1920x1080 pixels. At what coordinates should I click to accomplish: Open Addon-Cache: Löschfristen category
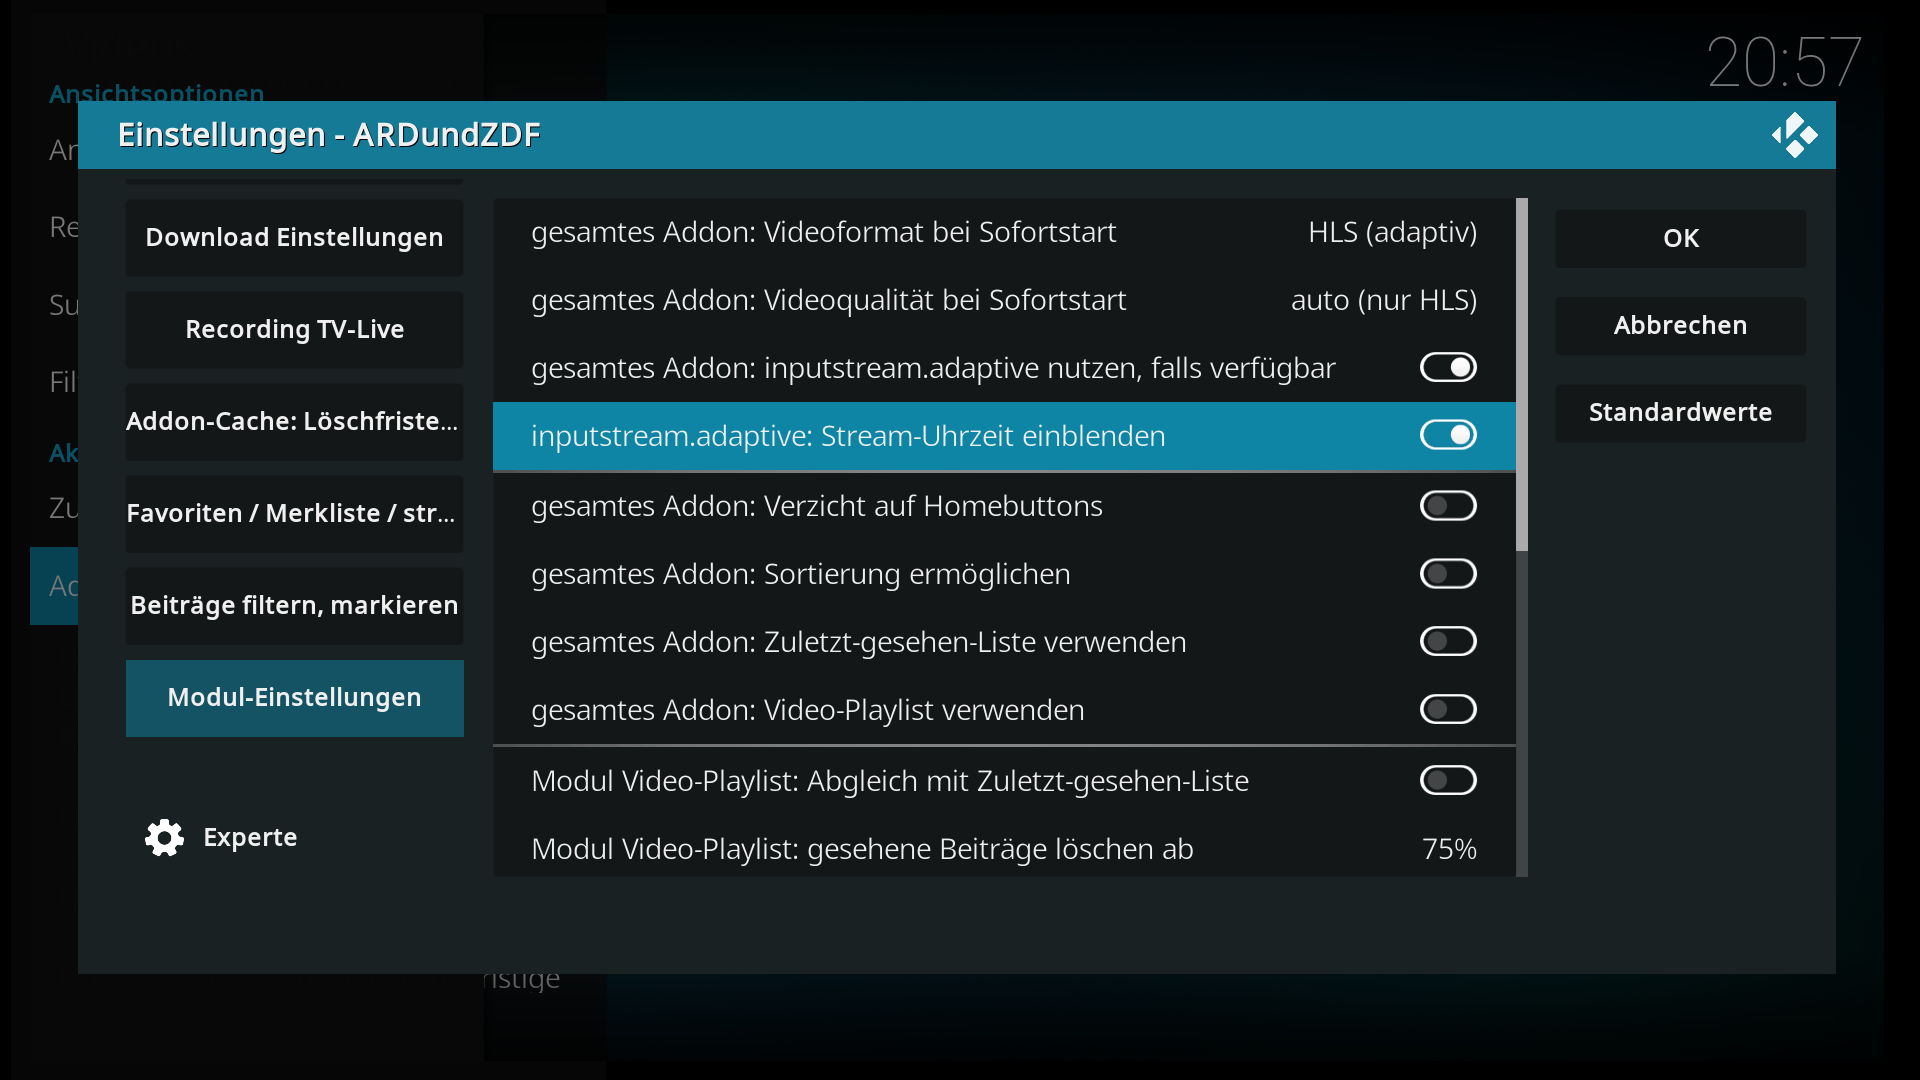click(x=294, y=422)
